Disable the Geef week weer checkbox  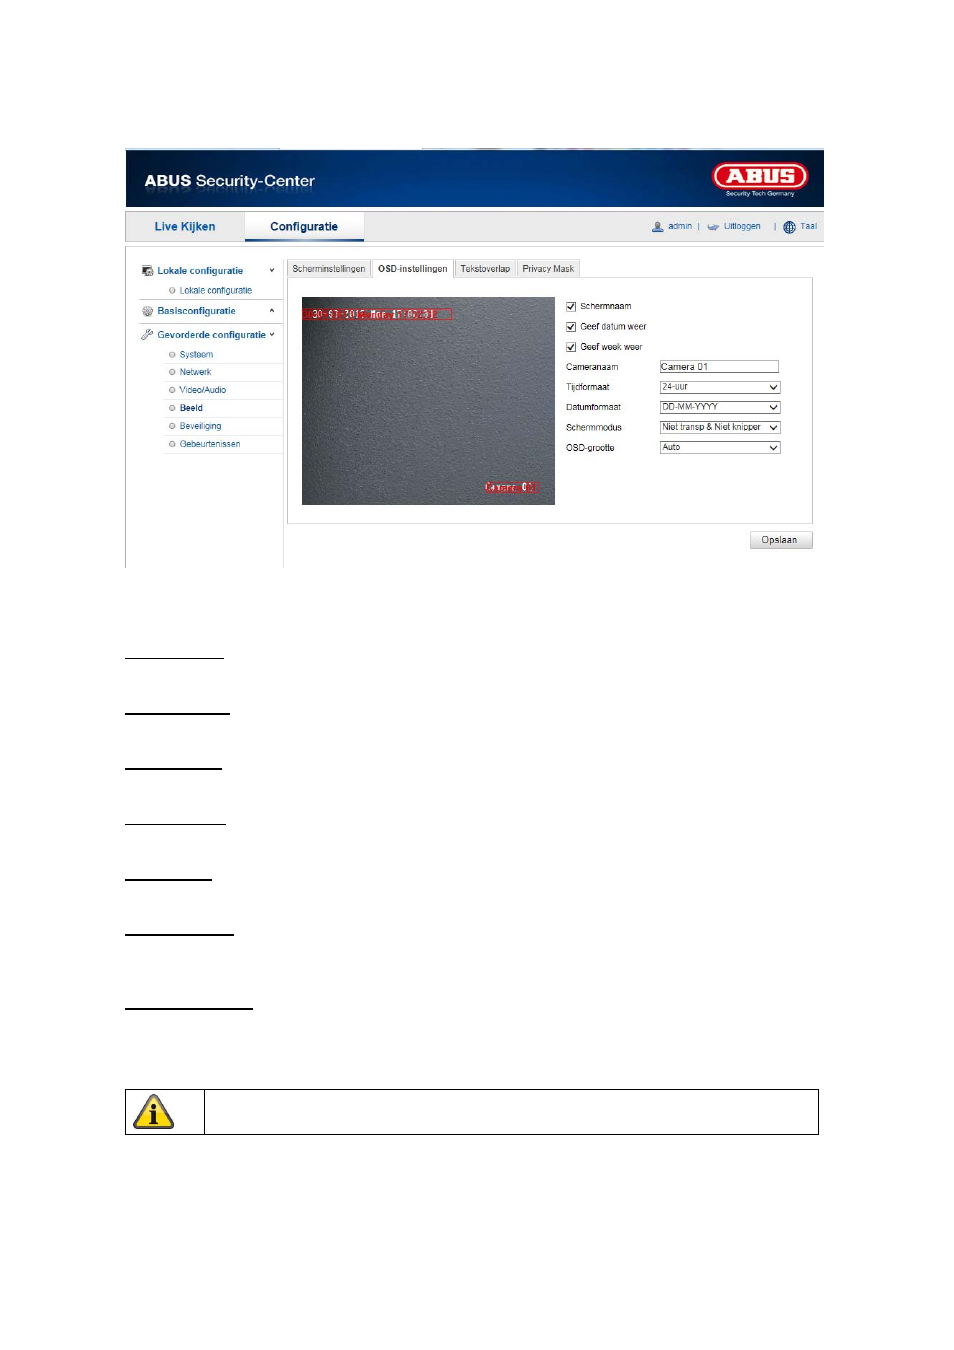coord(571,347)
